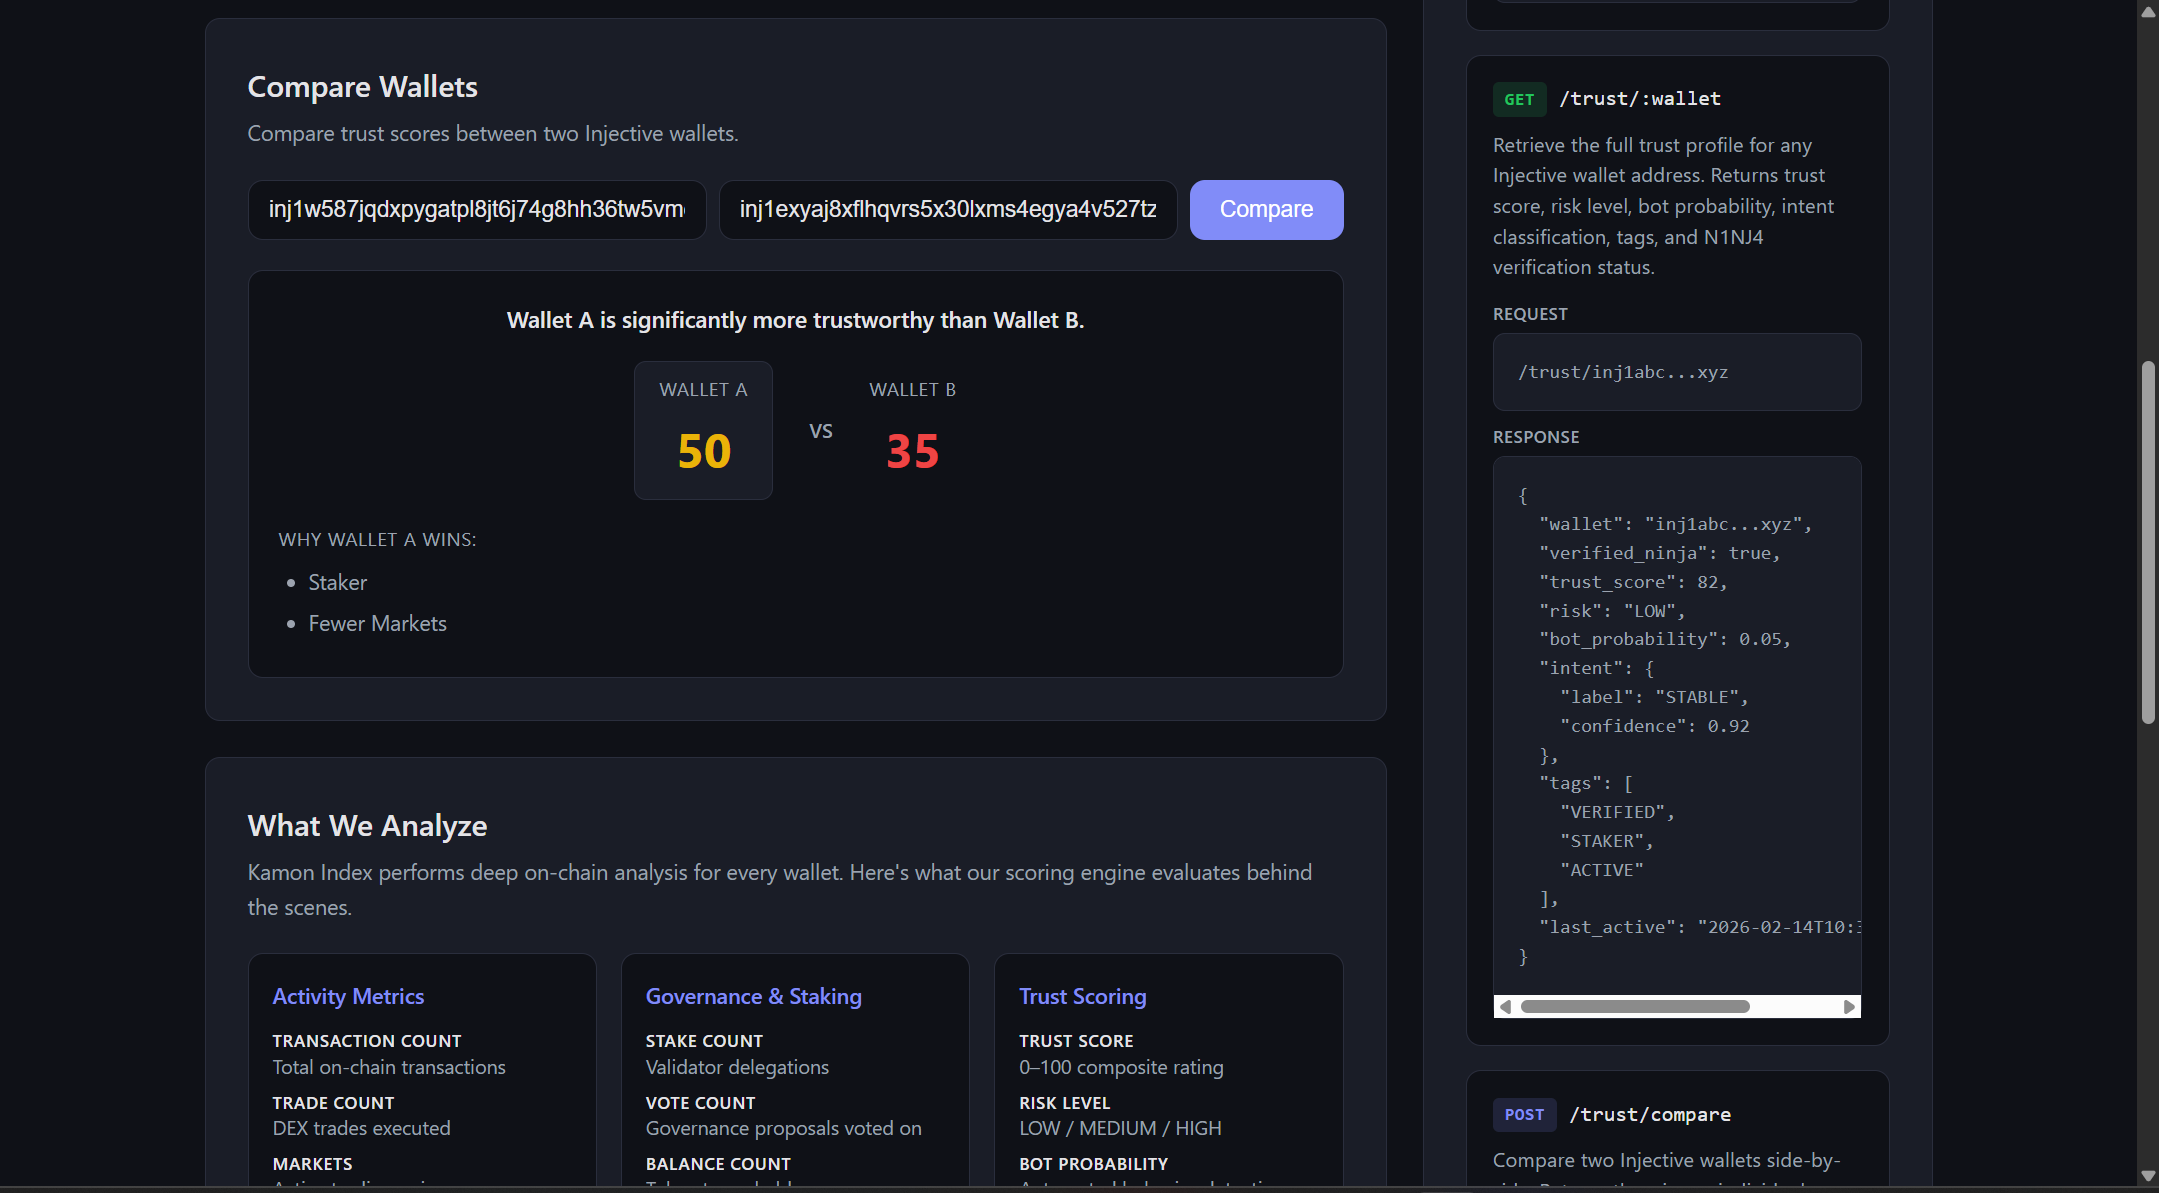Click the first wallet address input field
This screenshot has height=1193, width=2159.
pyautogui.click(x=477, y=210)
